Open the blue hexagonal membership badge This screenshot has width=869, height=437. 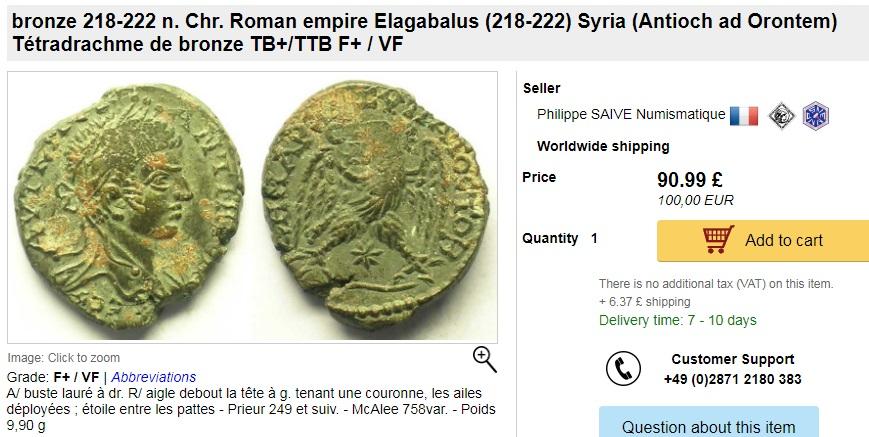pyautogui.click(x=816, y=116)
